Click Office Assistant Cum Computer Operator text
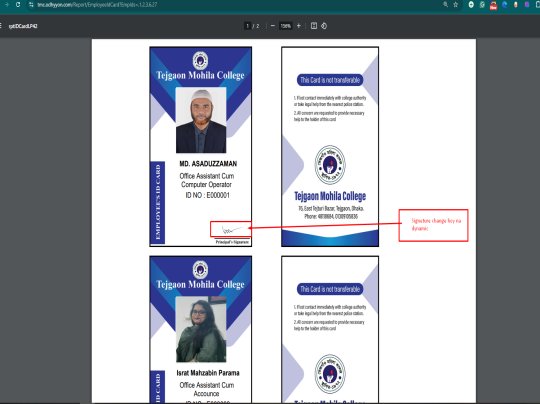Screen dimensions: 540x404 click(x=207, y=180)
